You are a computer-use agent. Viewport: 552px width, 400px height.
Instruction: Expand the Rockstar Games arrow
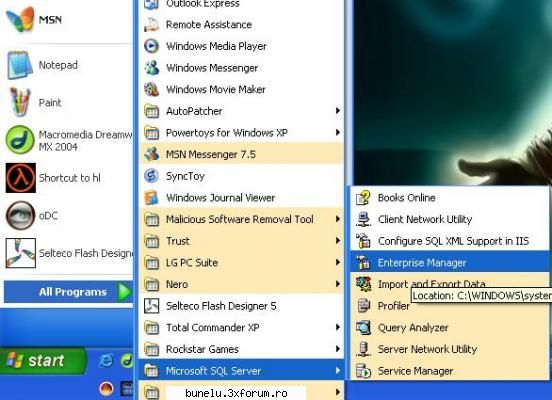click(338, 349)
